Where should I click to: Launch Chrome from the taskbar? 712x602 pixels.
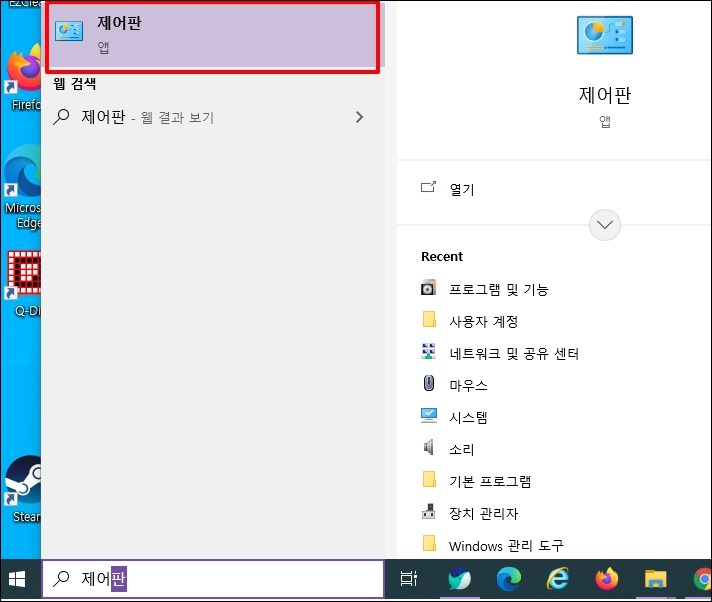click(703, 579)
